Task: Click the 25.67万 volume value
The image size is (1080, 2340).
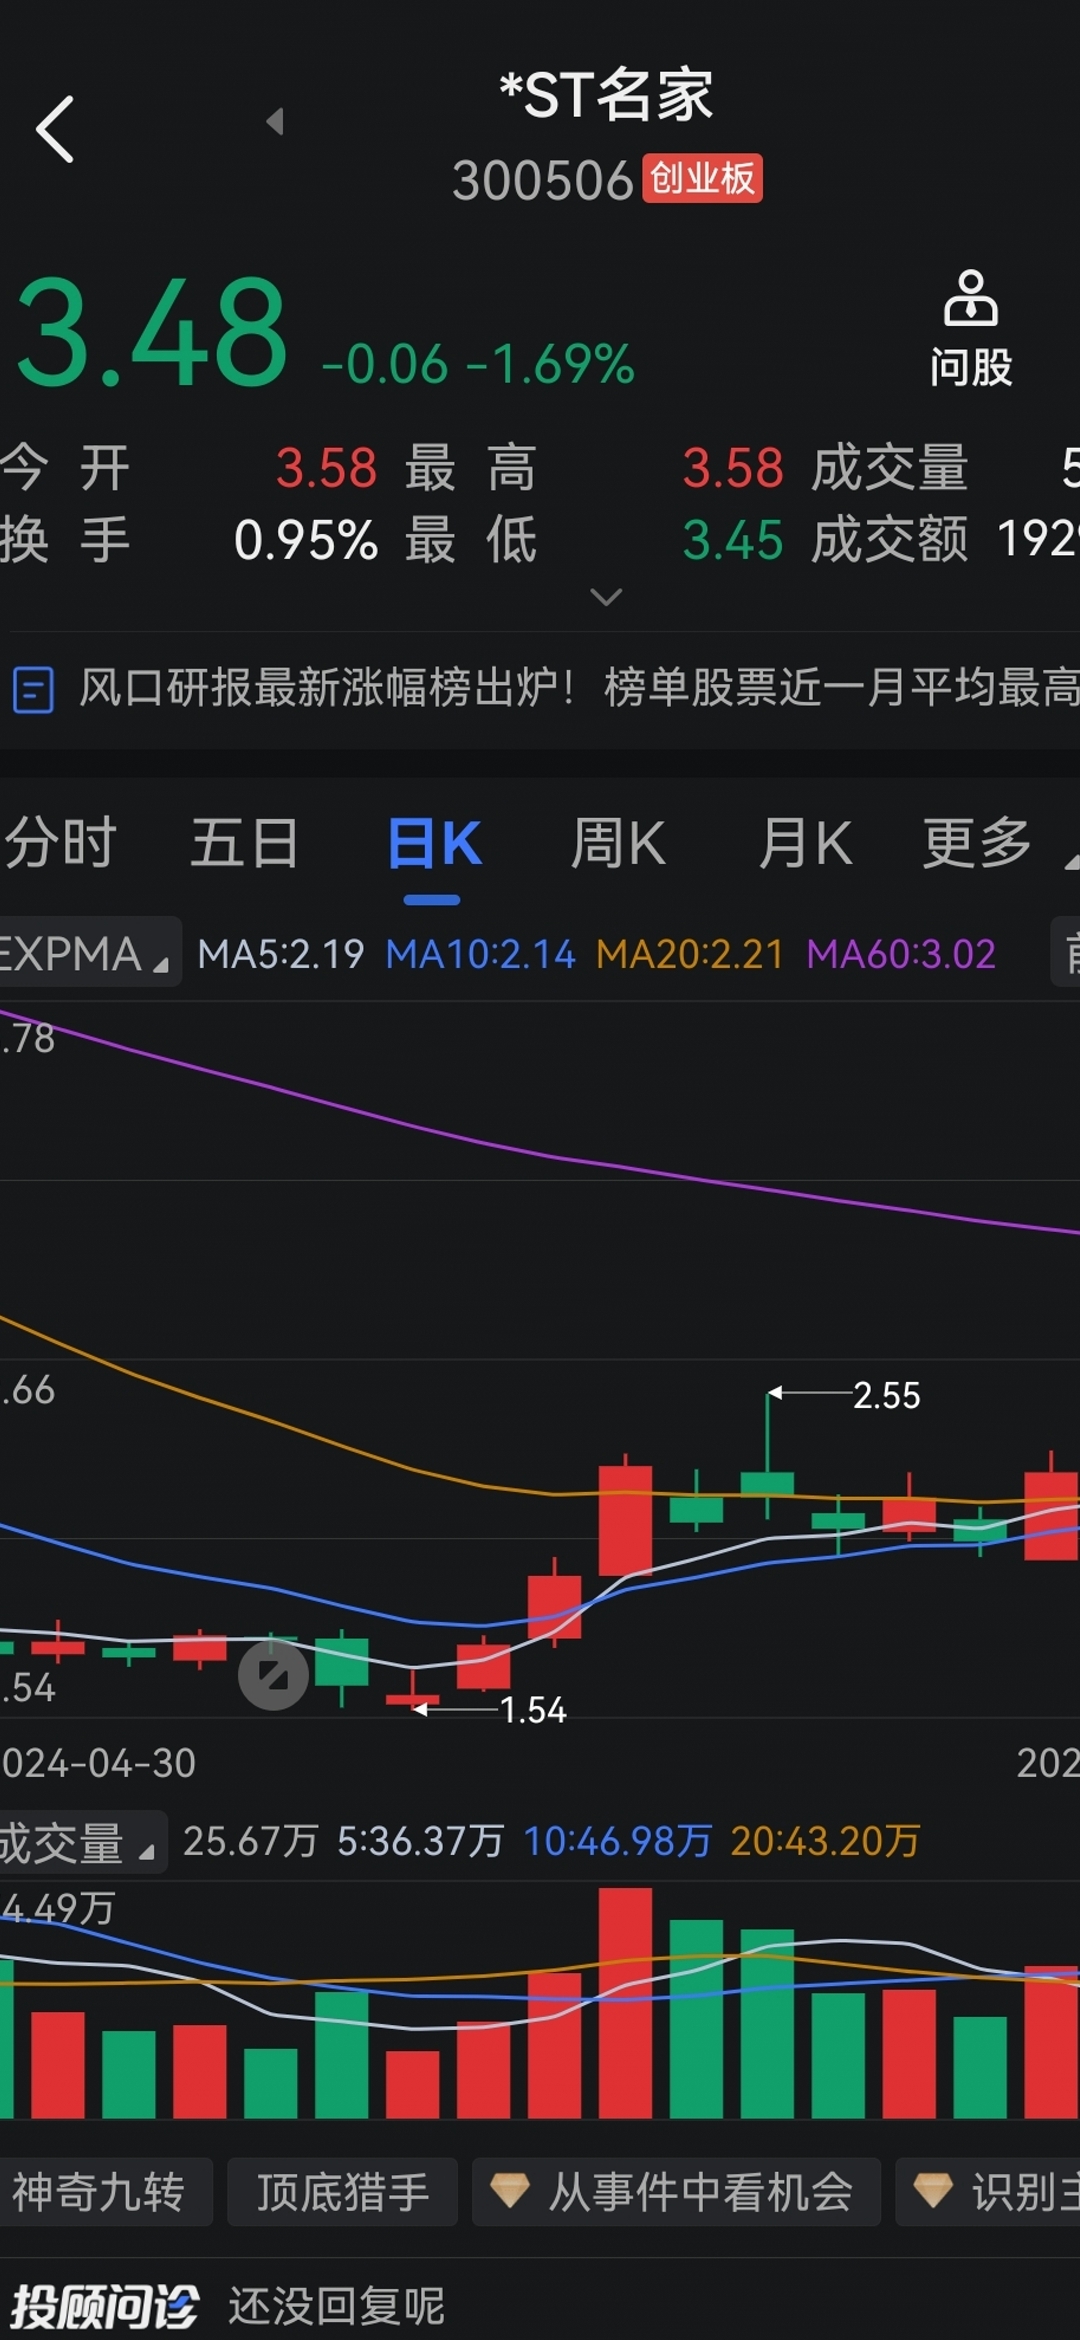Action: pos(251,1841)
